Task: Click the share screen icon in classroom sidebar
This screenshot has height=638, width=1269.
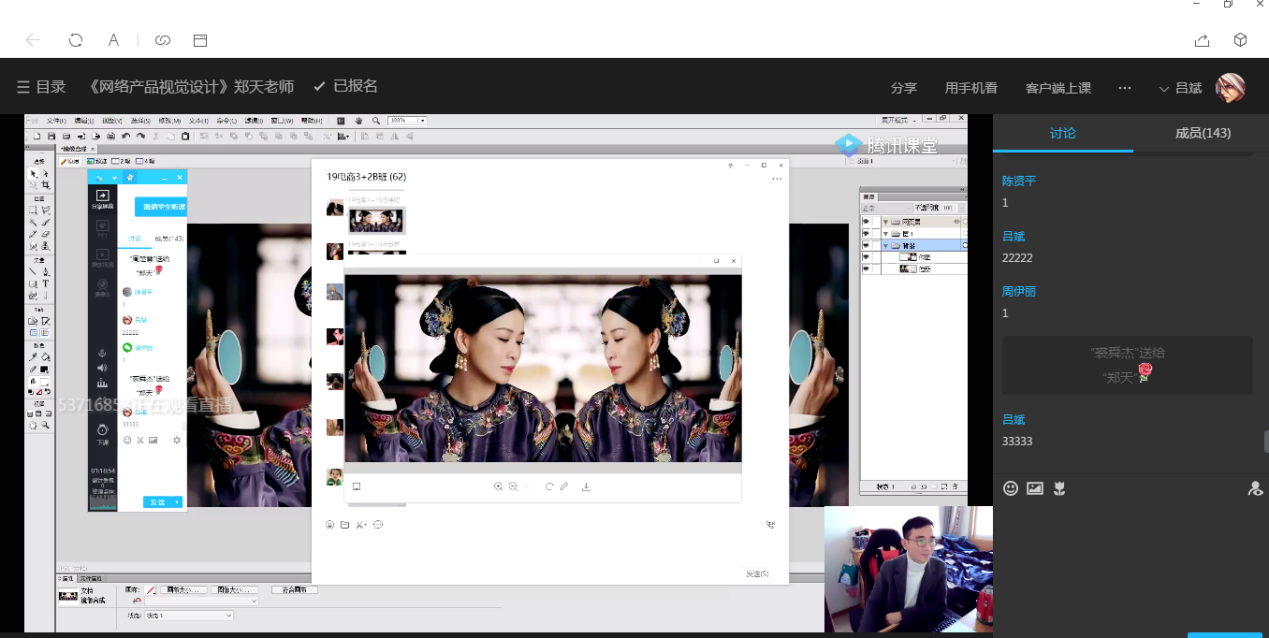Action: click(102, 198)
